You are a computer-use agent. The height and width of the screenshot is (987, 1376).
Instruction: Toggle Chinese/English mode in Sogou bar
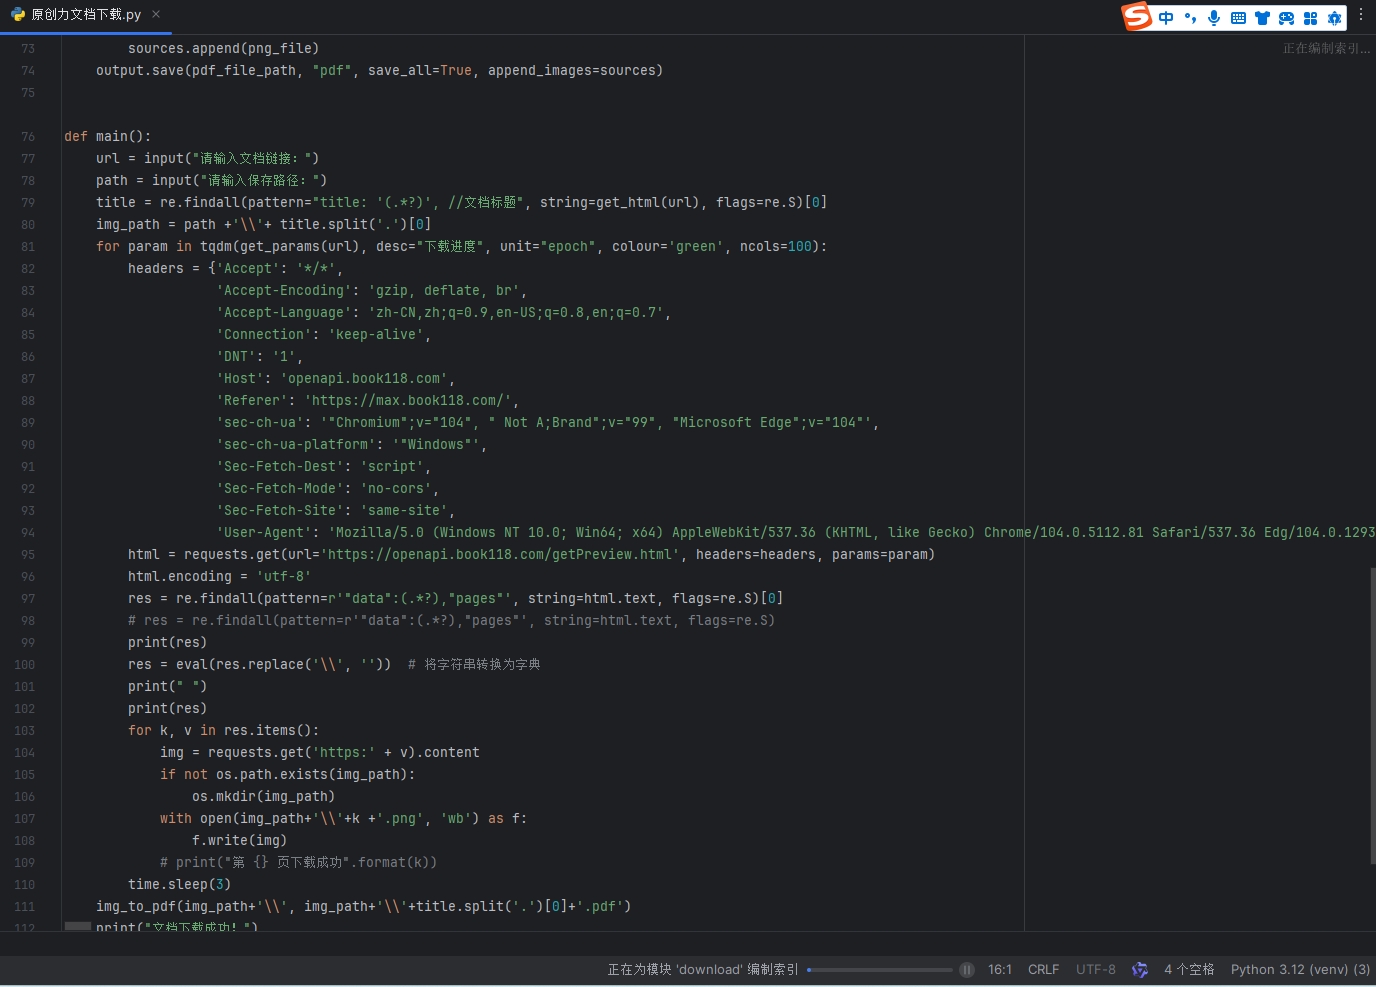[x=1166, y=18]
